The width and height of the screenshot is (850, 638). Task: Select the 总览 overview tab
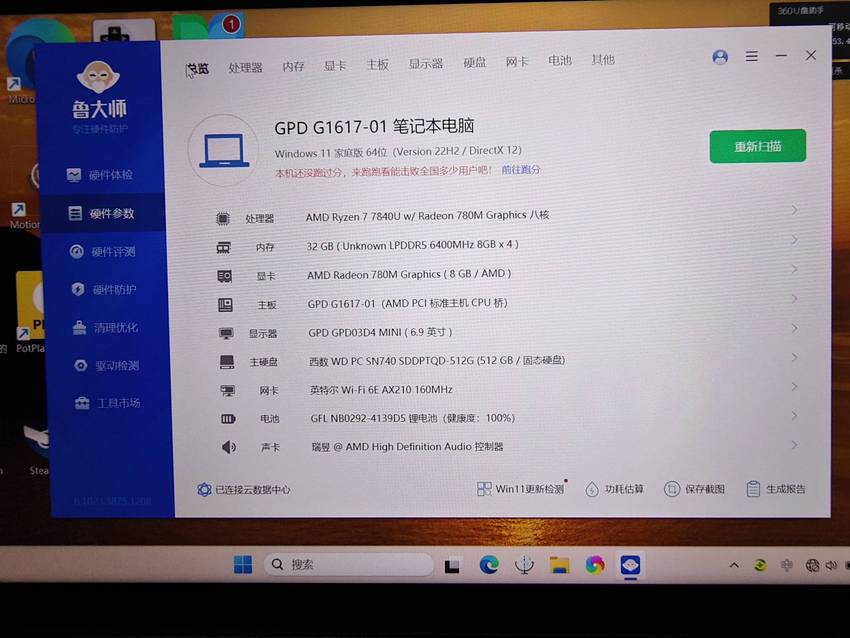click(197, 69)
